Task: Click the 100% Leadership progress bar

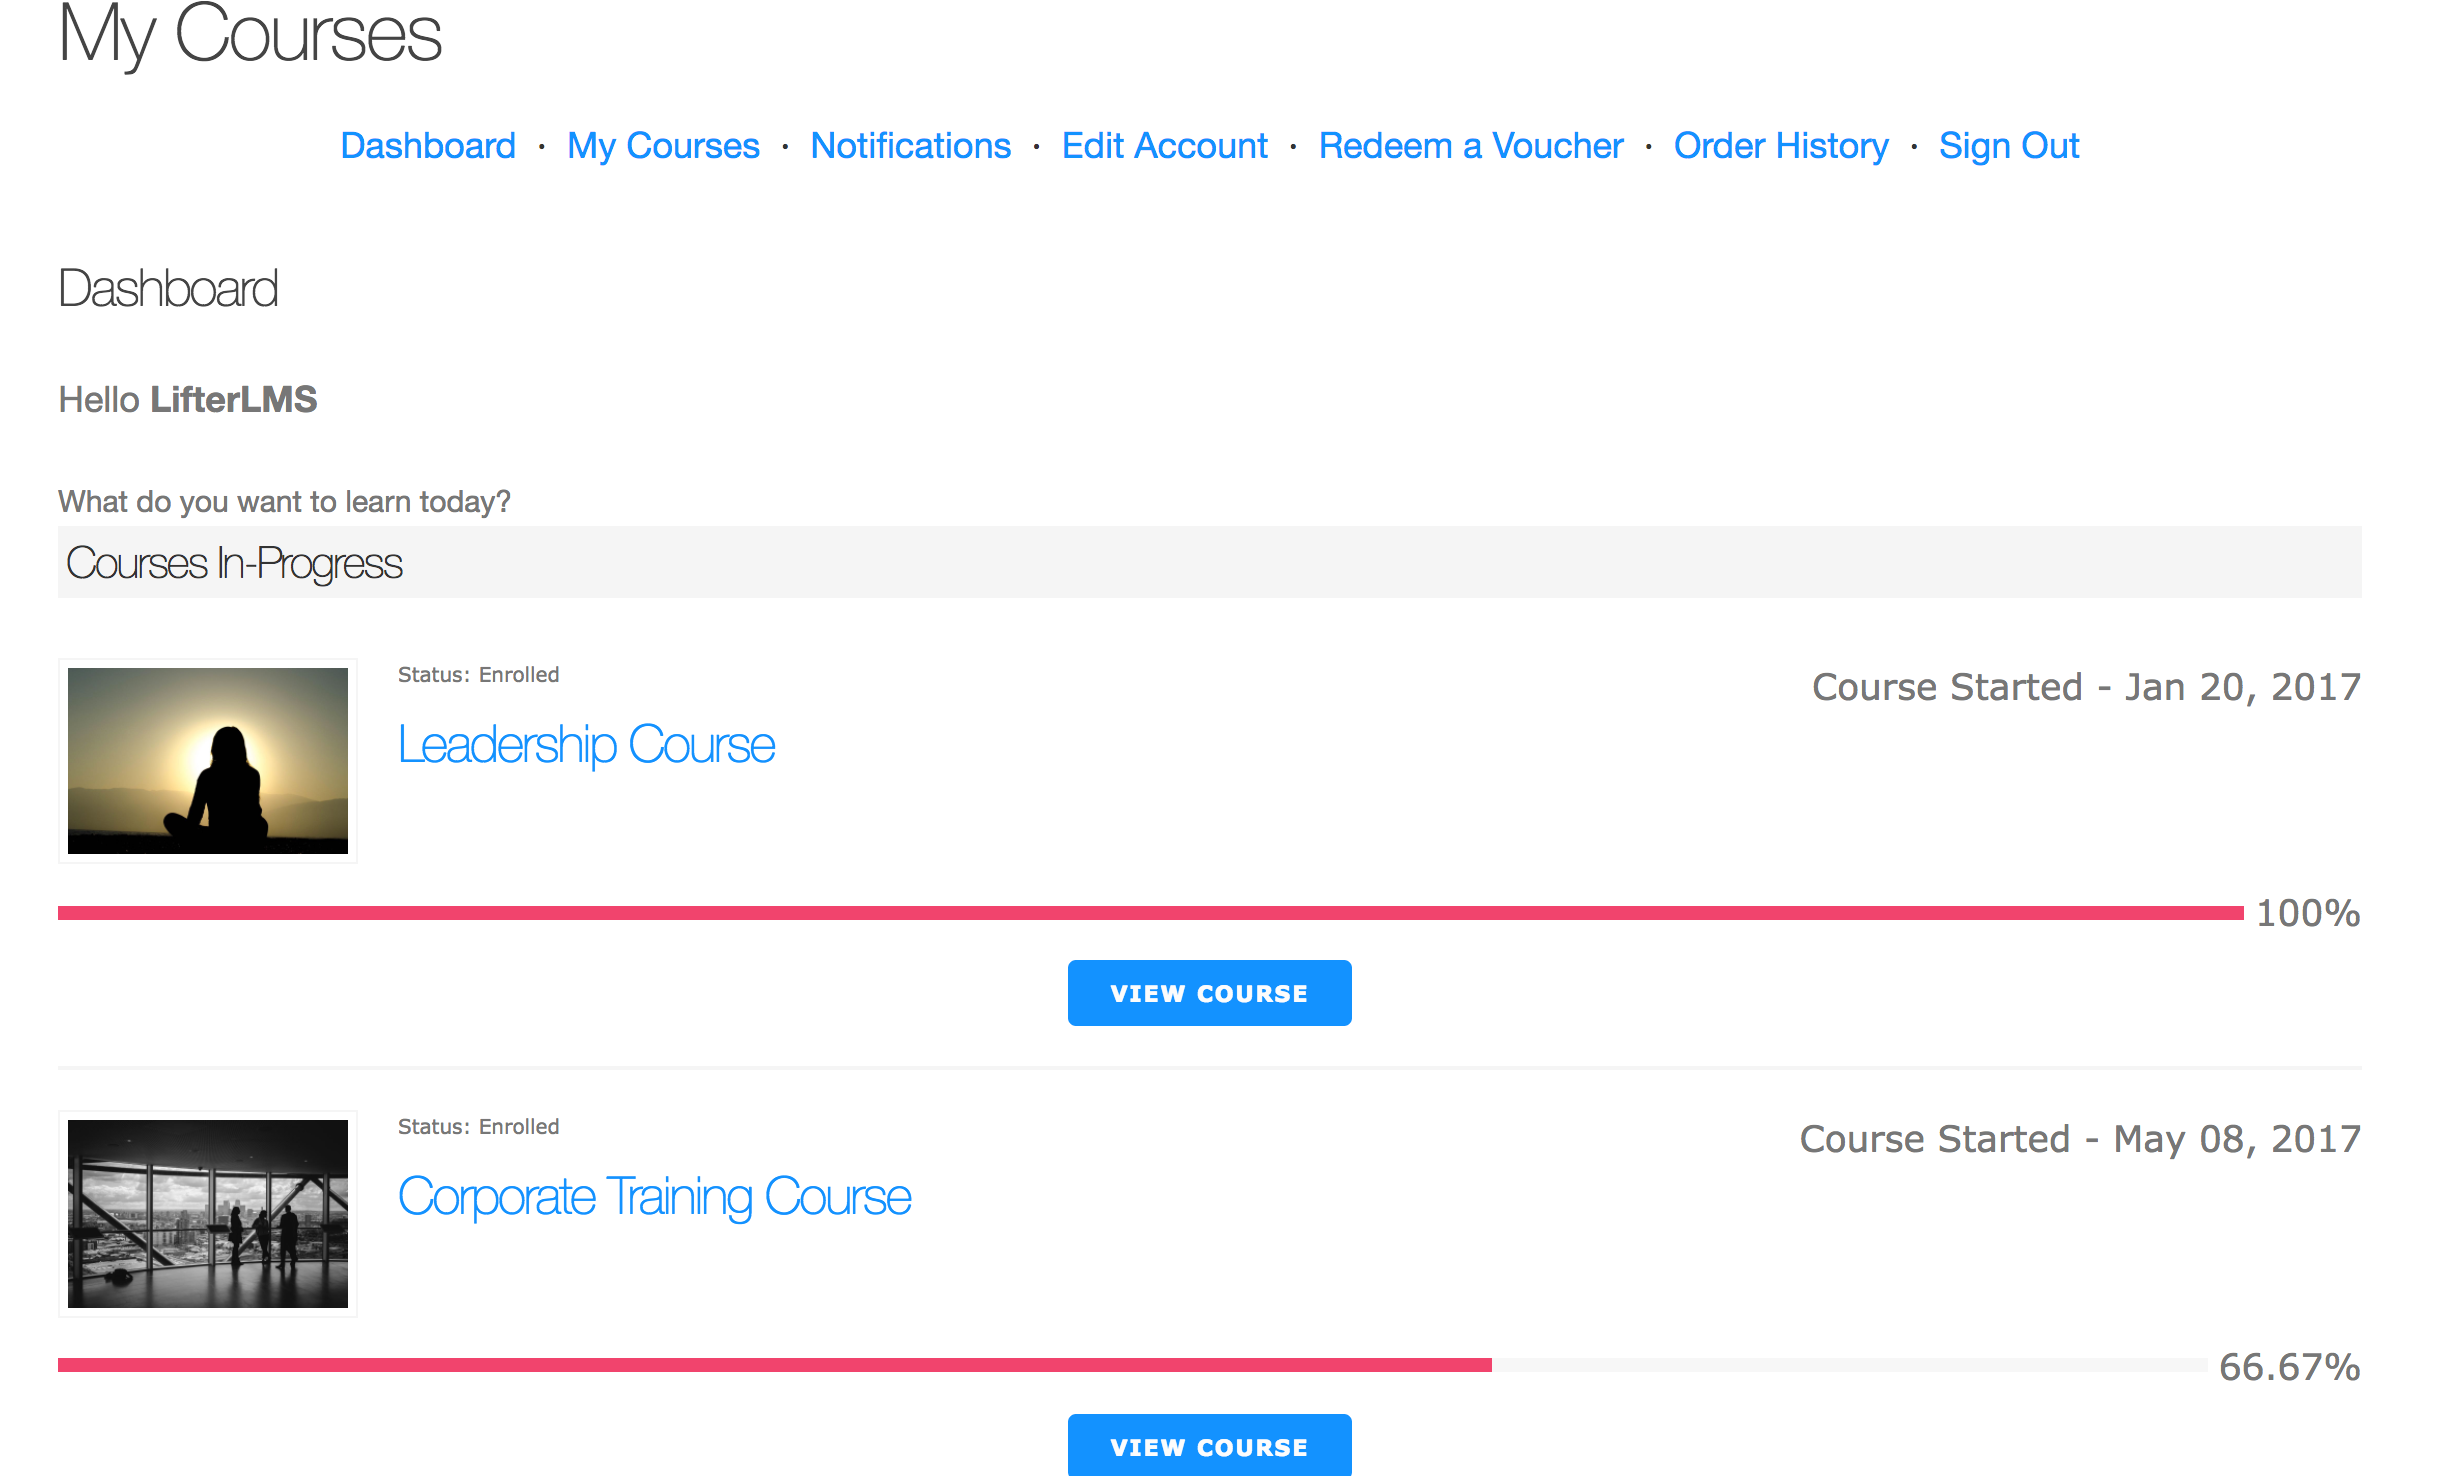Action: click(1150, 913)
